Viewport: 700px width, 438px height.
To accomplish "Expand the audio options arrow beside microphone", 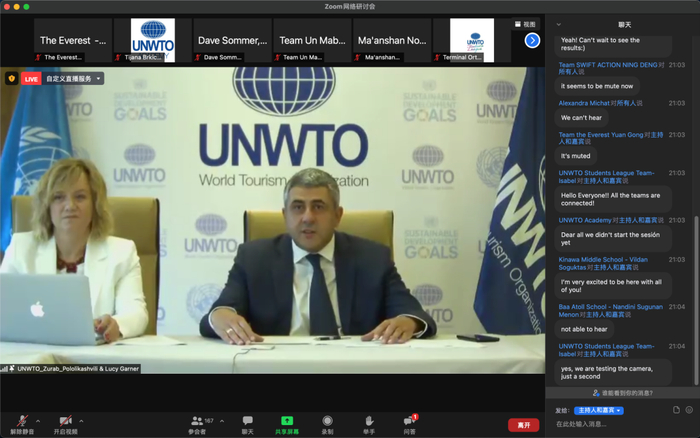I will [x=38, y=420].
